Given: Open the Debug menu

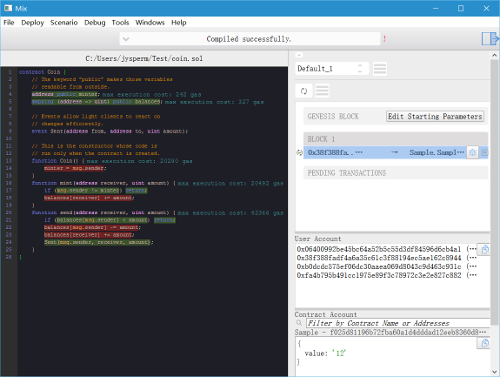Looking at the screenshot, I should (95, 22).
